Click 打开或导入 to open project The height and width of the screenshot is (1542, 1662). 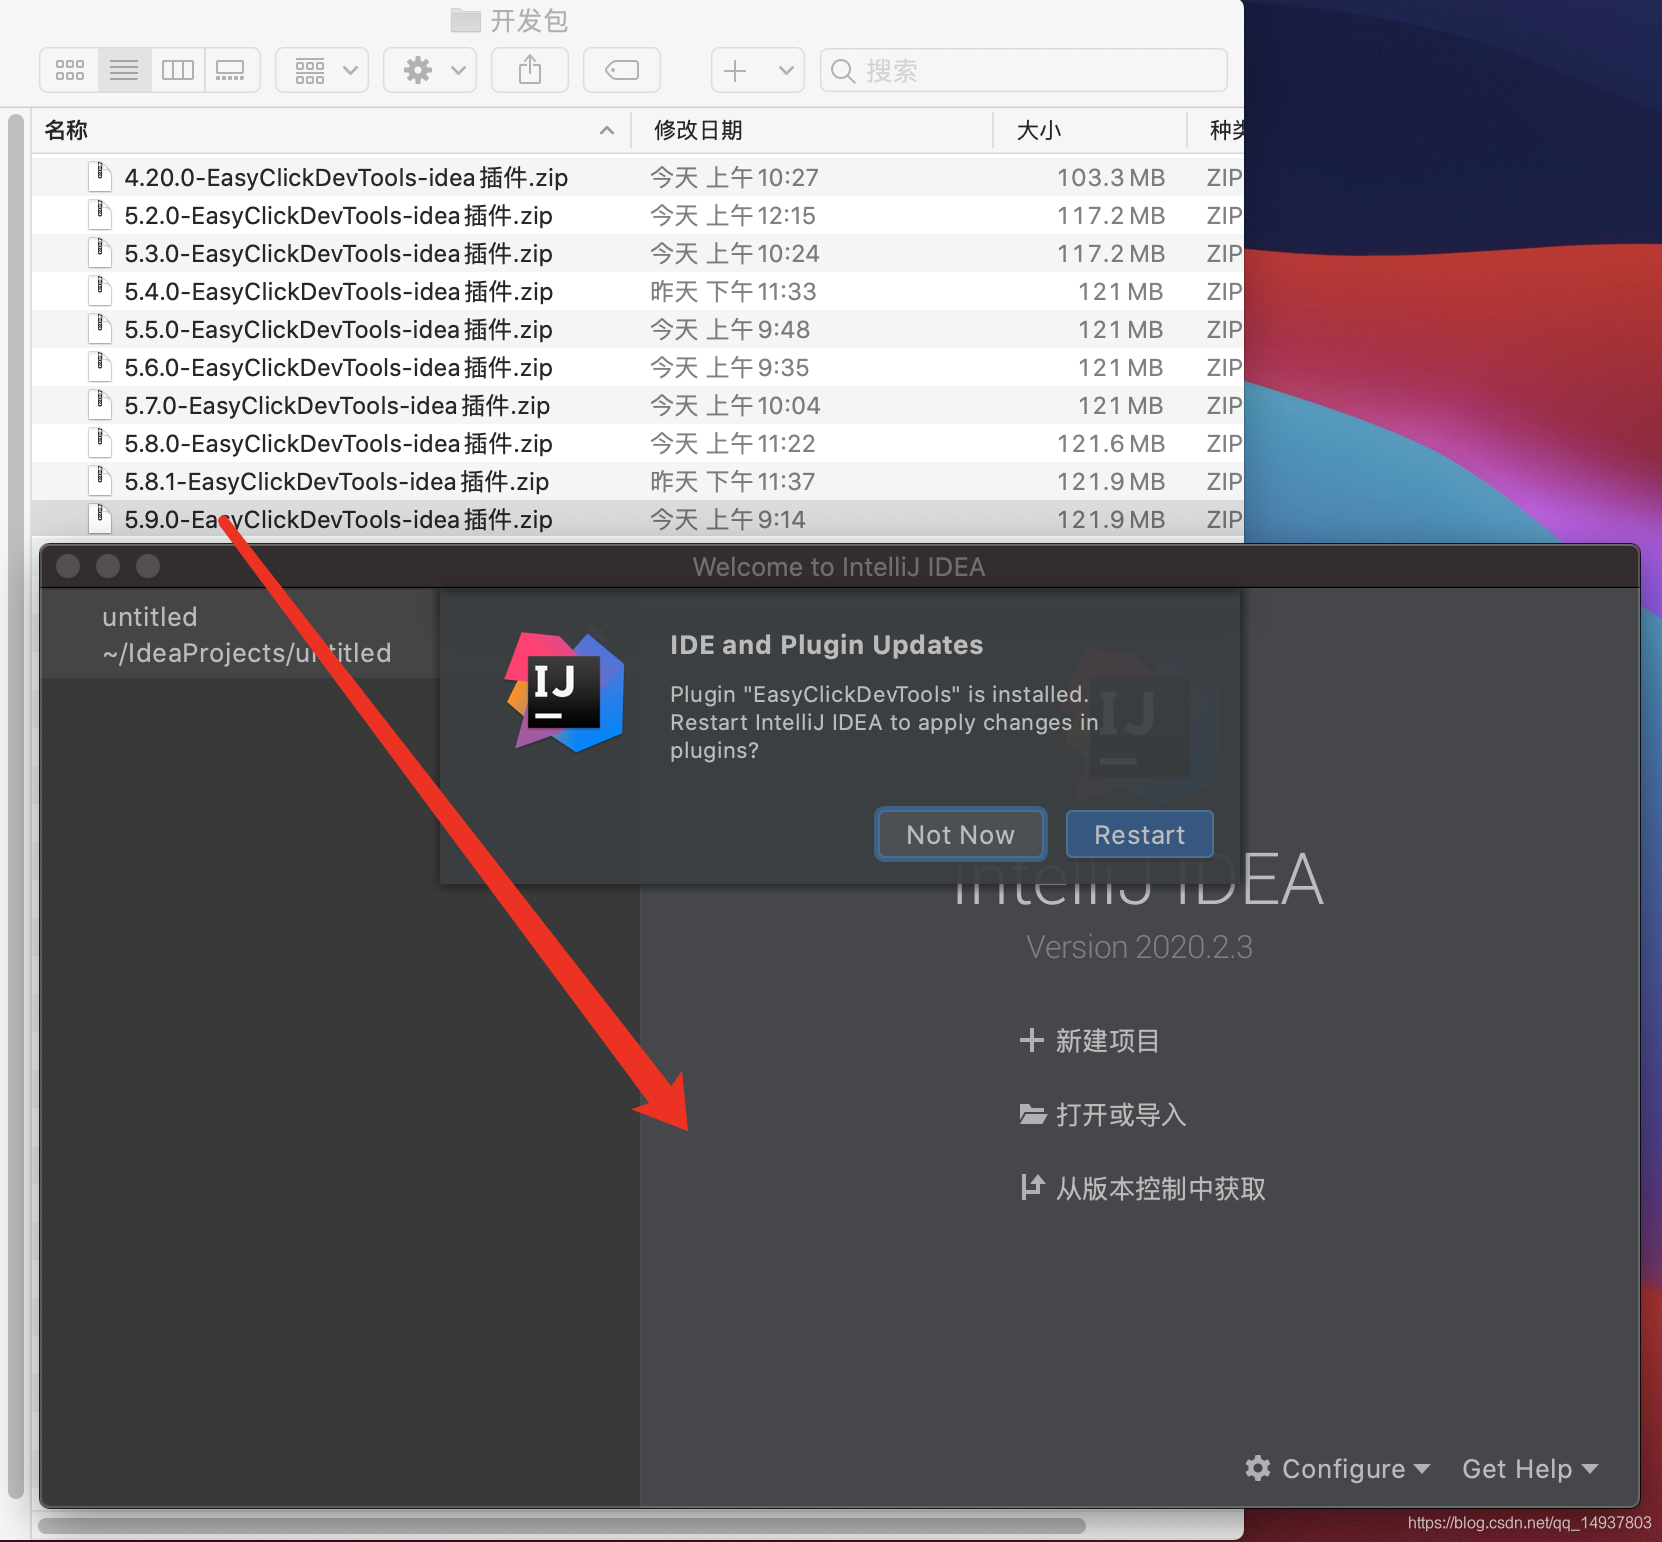(x=1120, y=1115)
